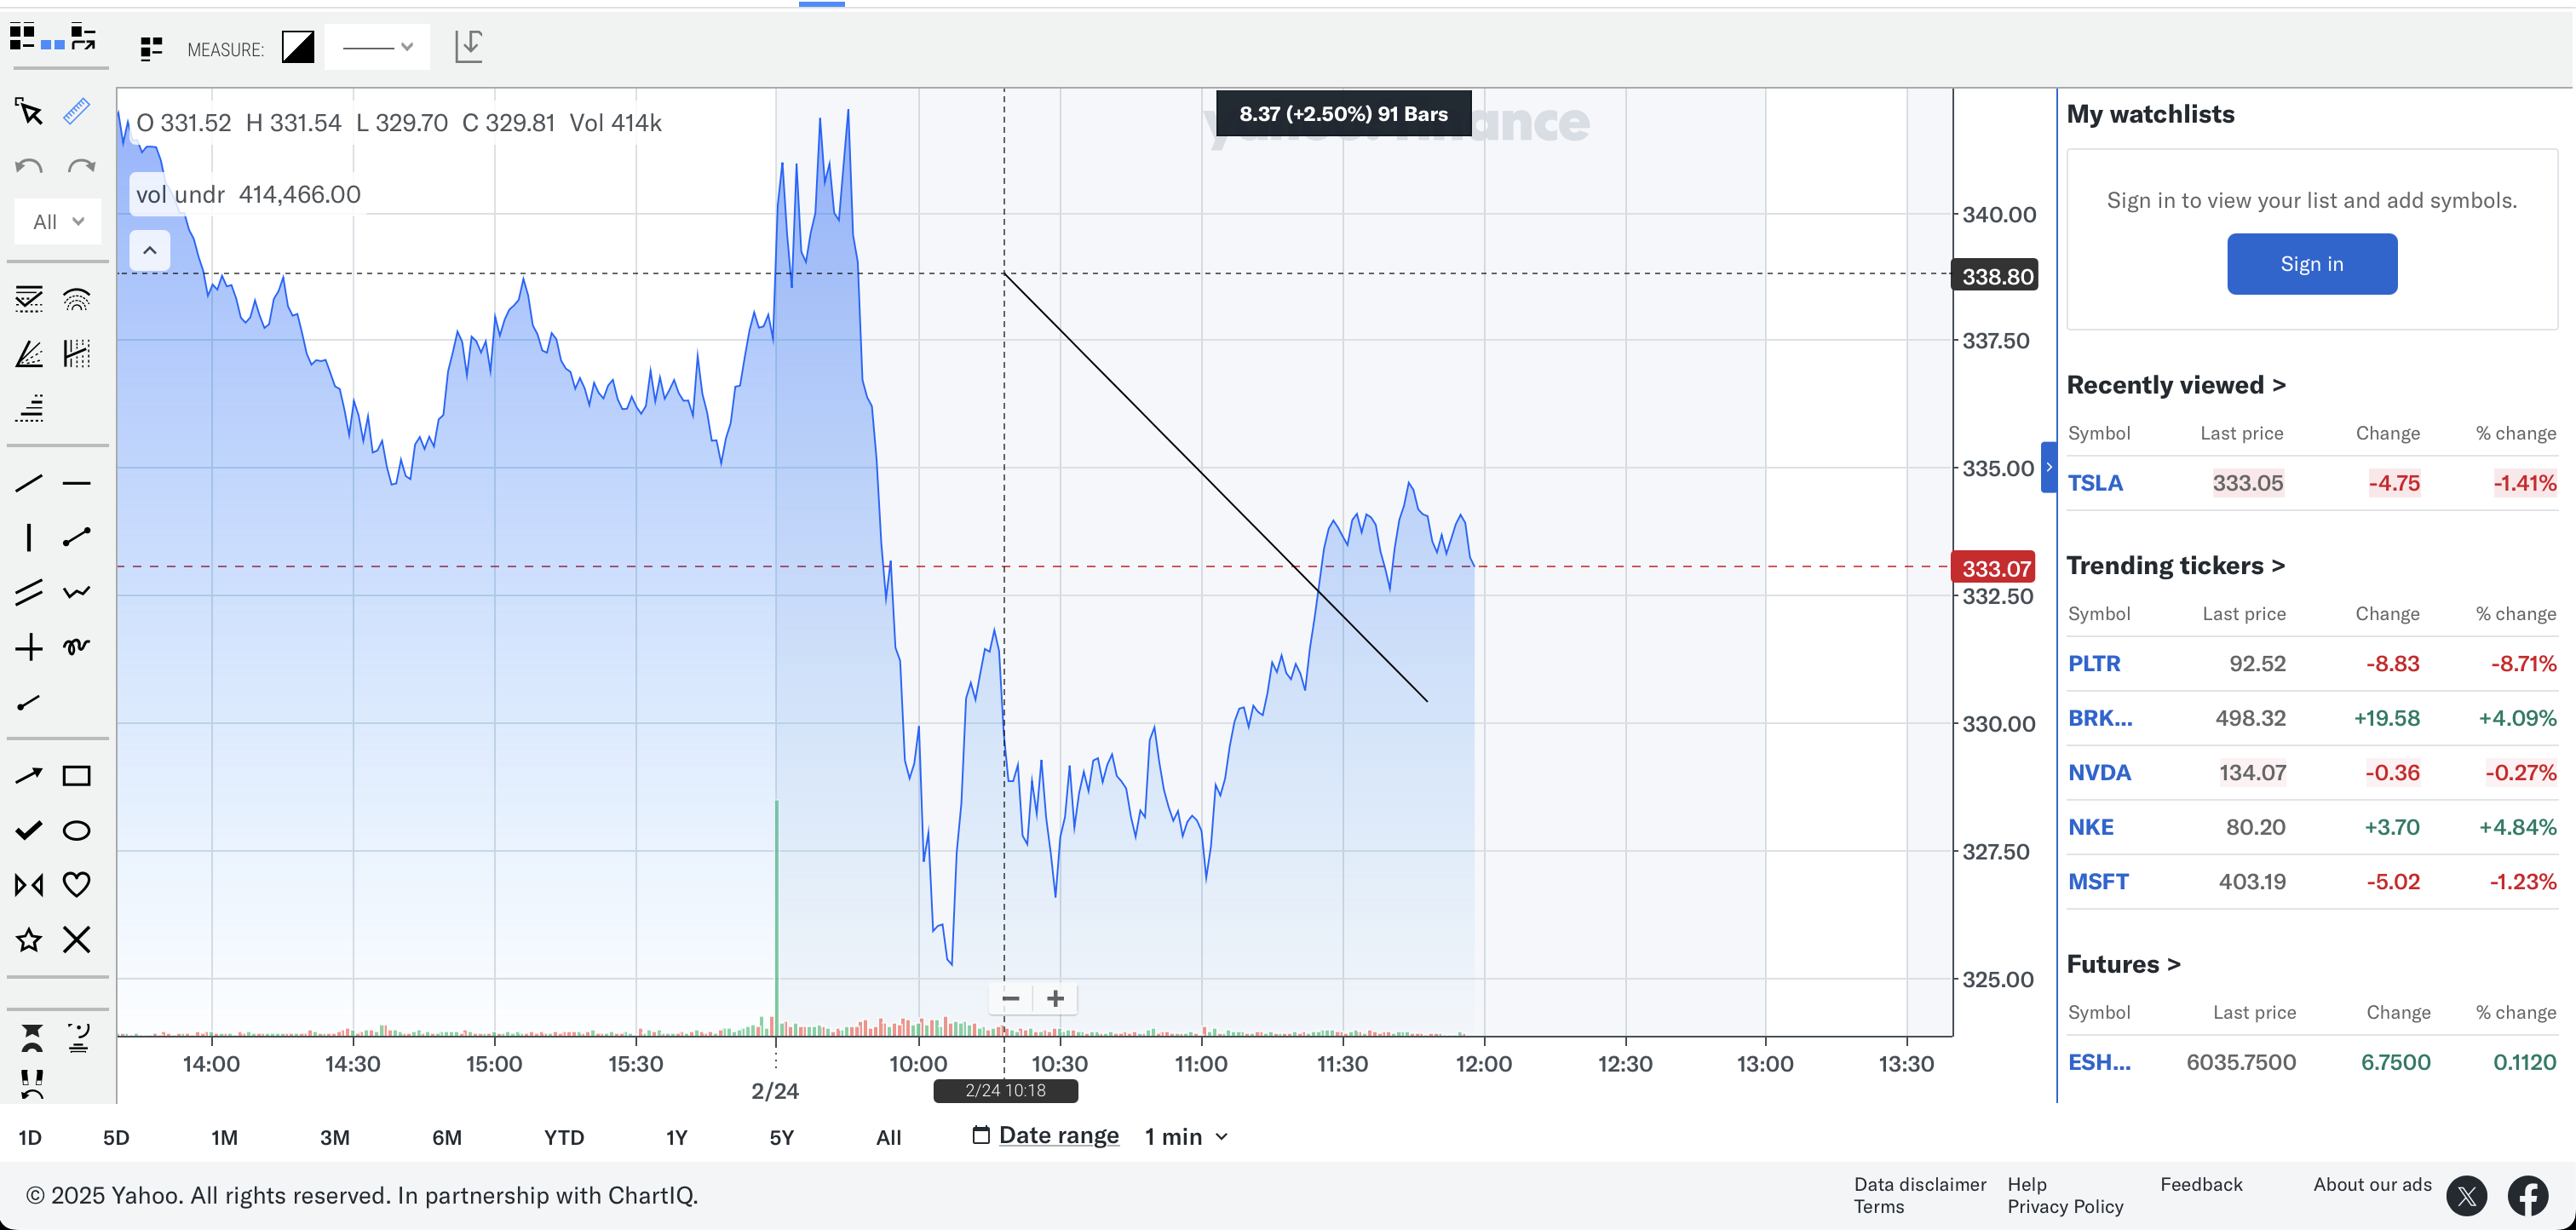Open the line style dropdown
The width and height of the screenshot is (2576, 1230).
point(377,47)
